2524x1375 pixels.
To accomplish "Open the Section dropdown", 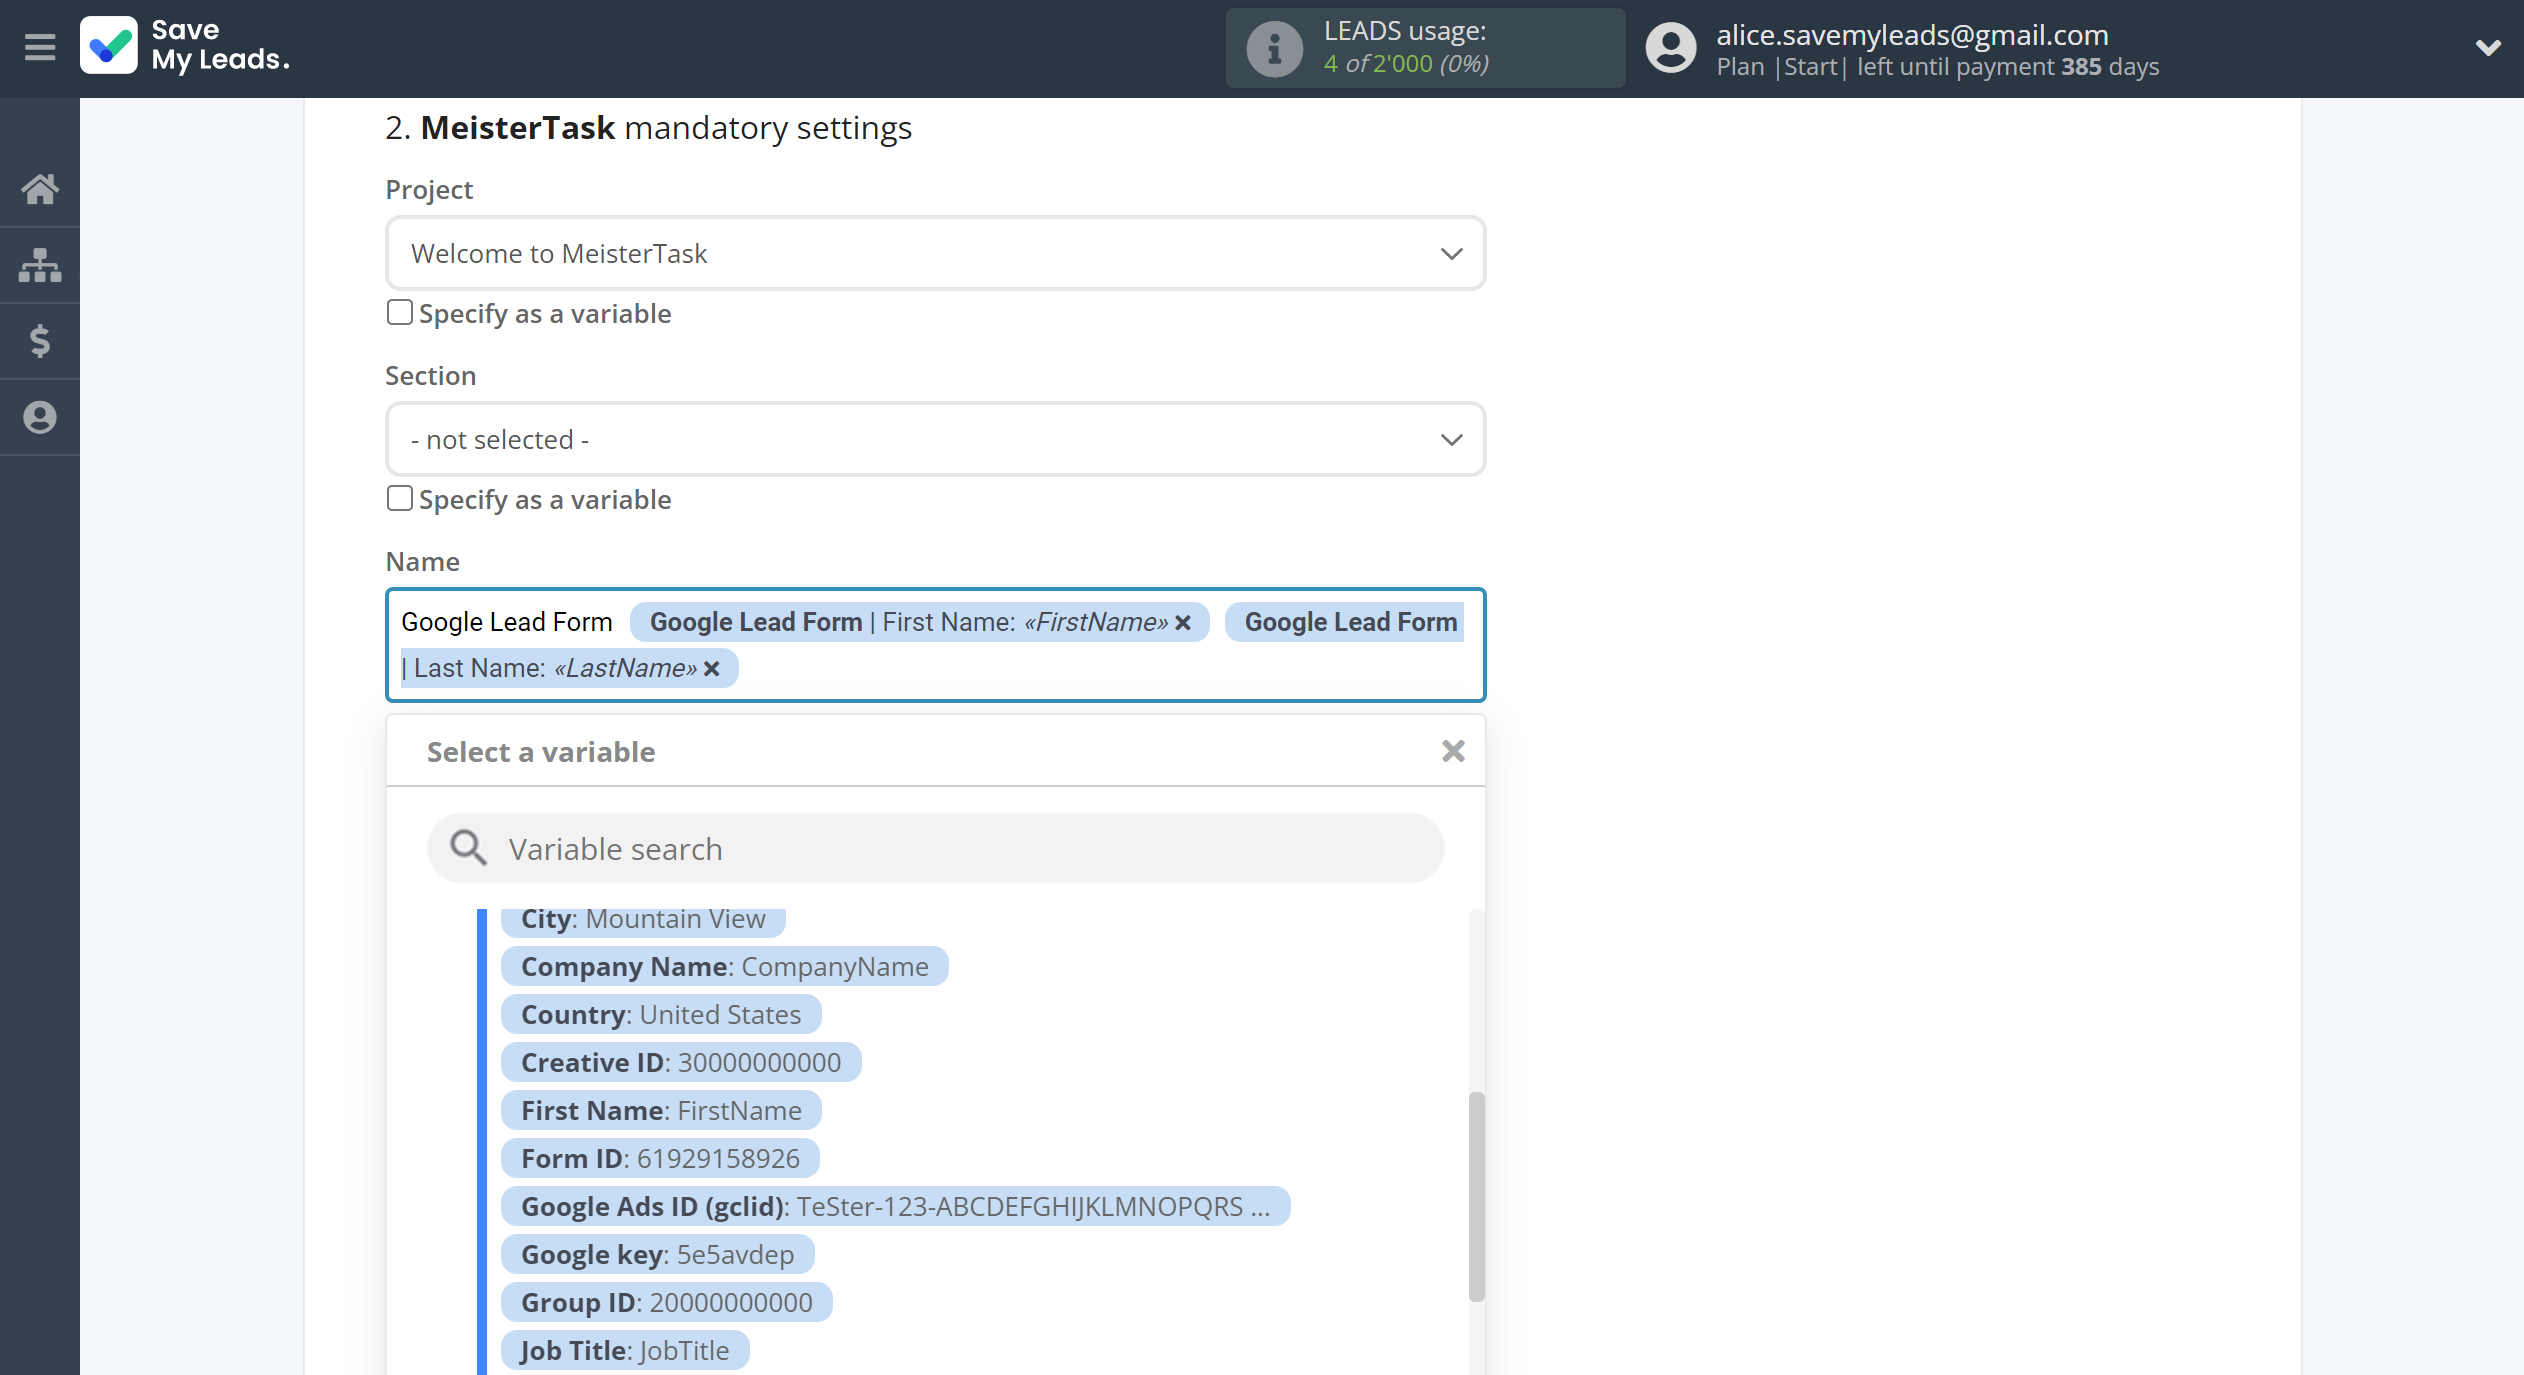I will 935,439.
